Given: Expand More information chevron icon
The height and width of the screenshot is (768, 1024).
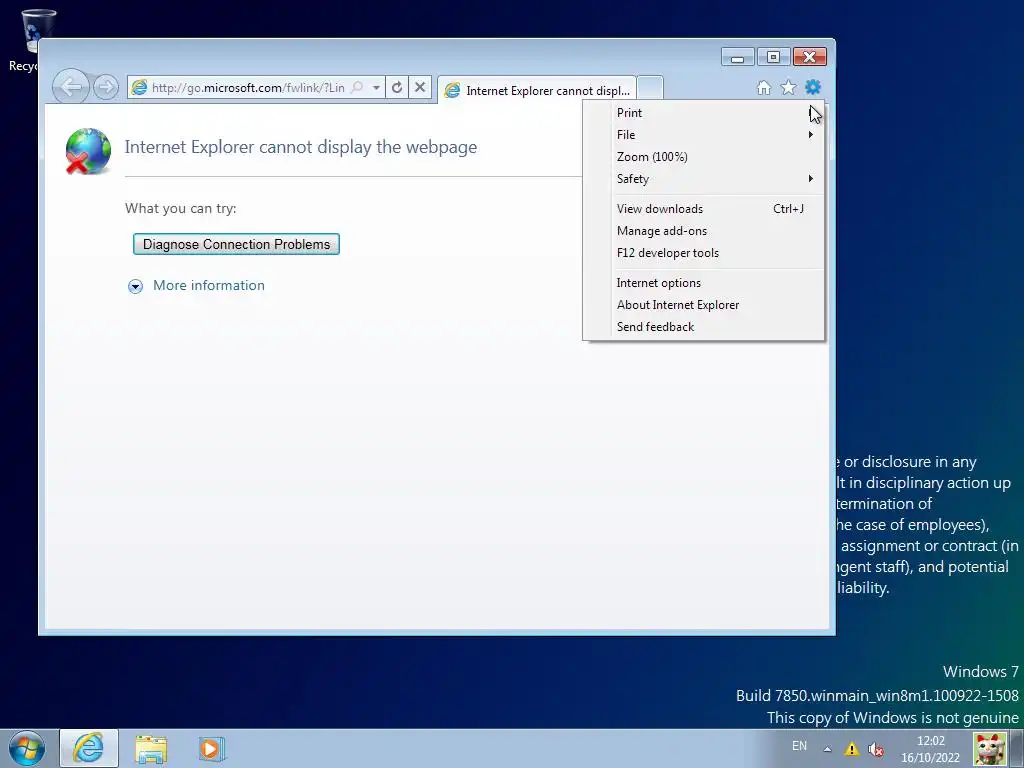Looking at the screenshot, I should coord(135,286).
